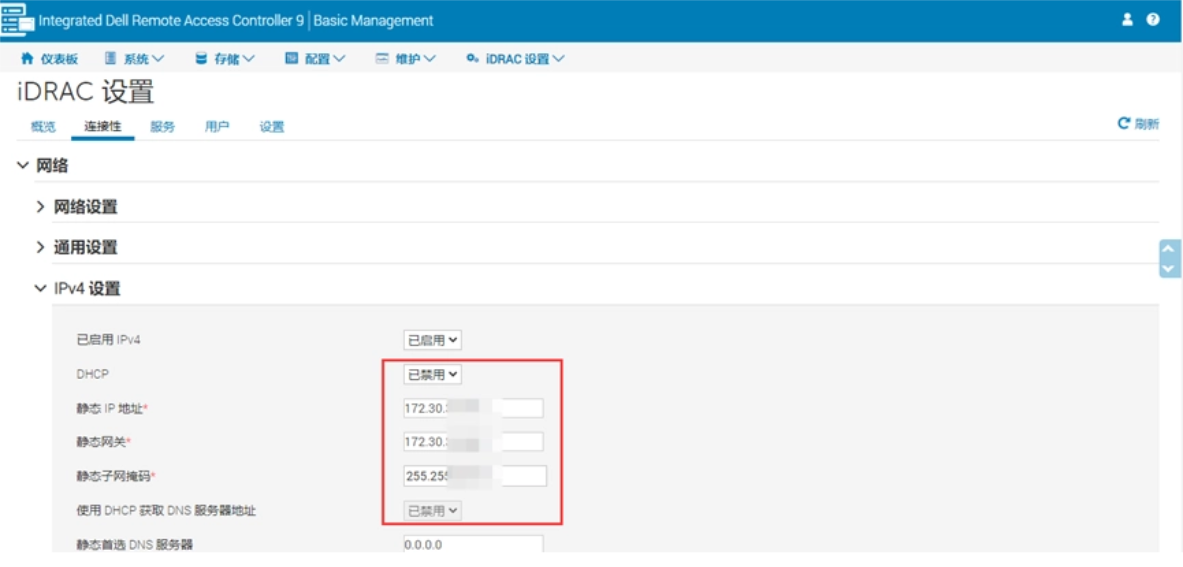The width and height of the screenshot is (1183, 567).
Task: Switch to the 服务 tab
Action: tap(163, 127)
